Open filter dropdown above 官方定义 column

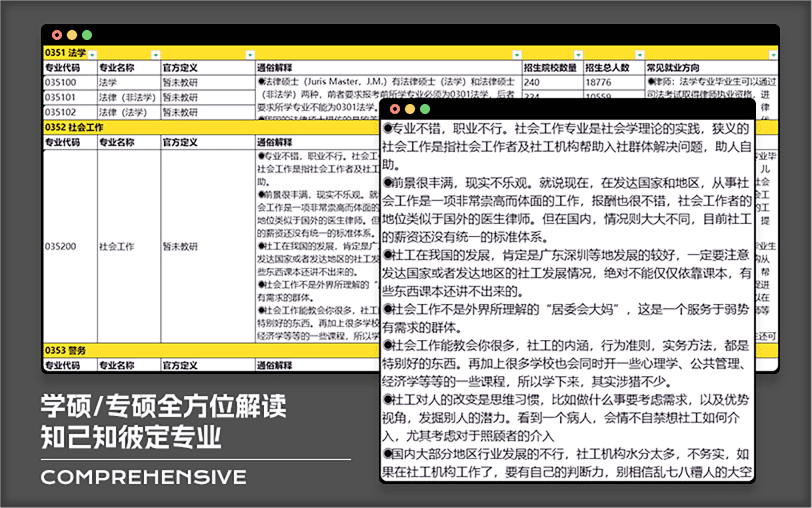(249, 54)
